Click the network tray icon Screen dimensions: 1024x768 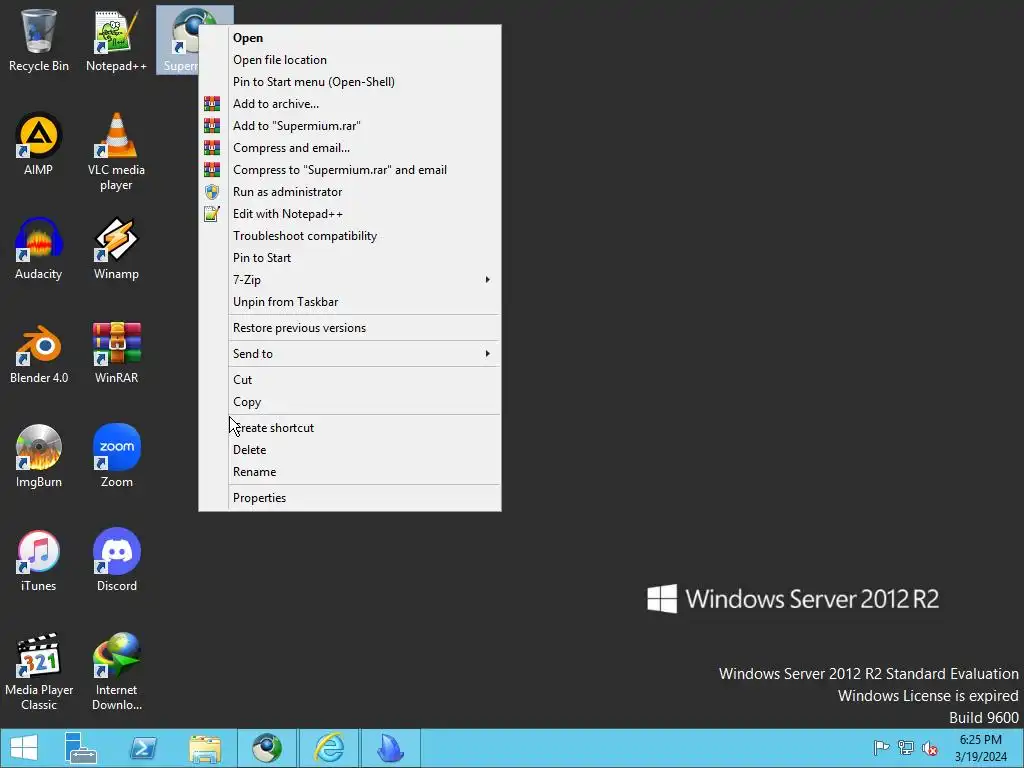click(x=906, y=748)
